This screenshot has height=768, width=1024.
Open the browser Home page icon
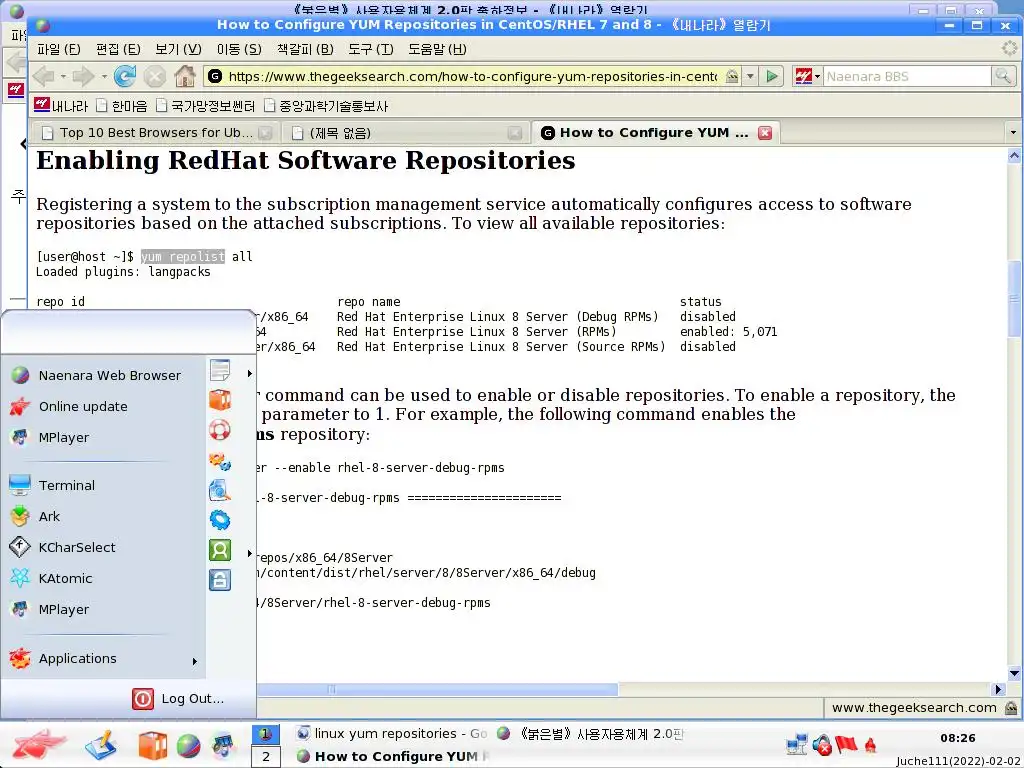[185, 76]
